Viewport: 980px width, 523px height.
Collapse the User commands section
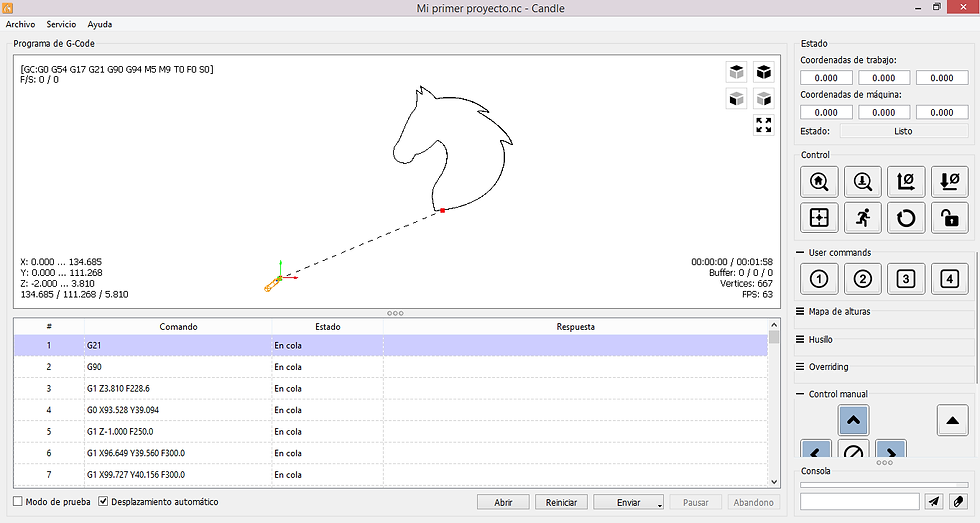click(800, 252)
